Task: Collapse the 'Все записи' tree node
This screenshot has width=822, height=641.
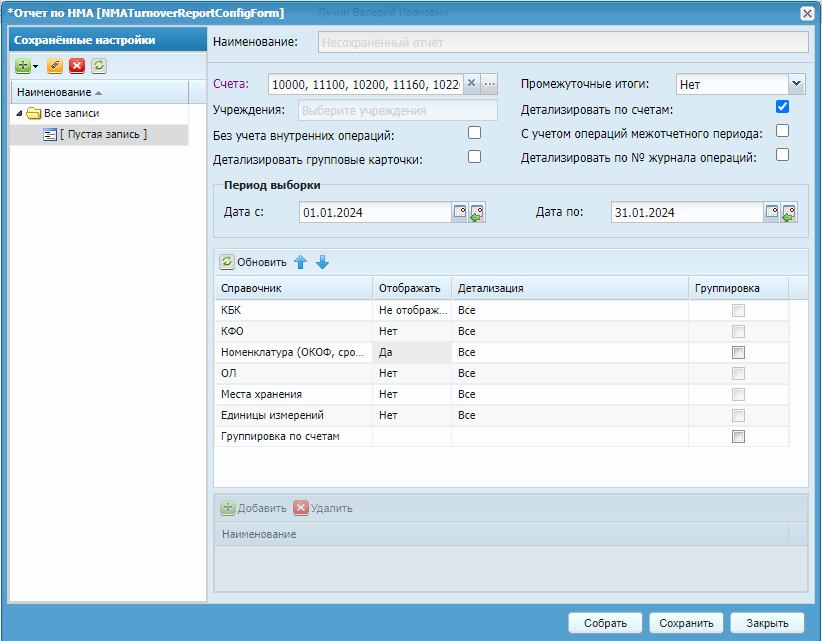Action: (19, 113)
